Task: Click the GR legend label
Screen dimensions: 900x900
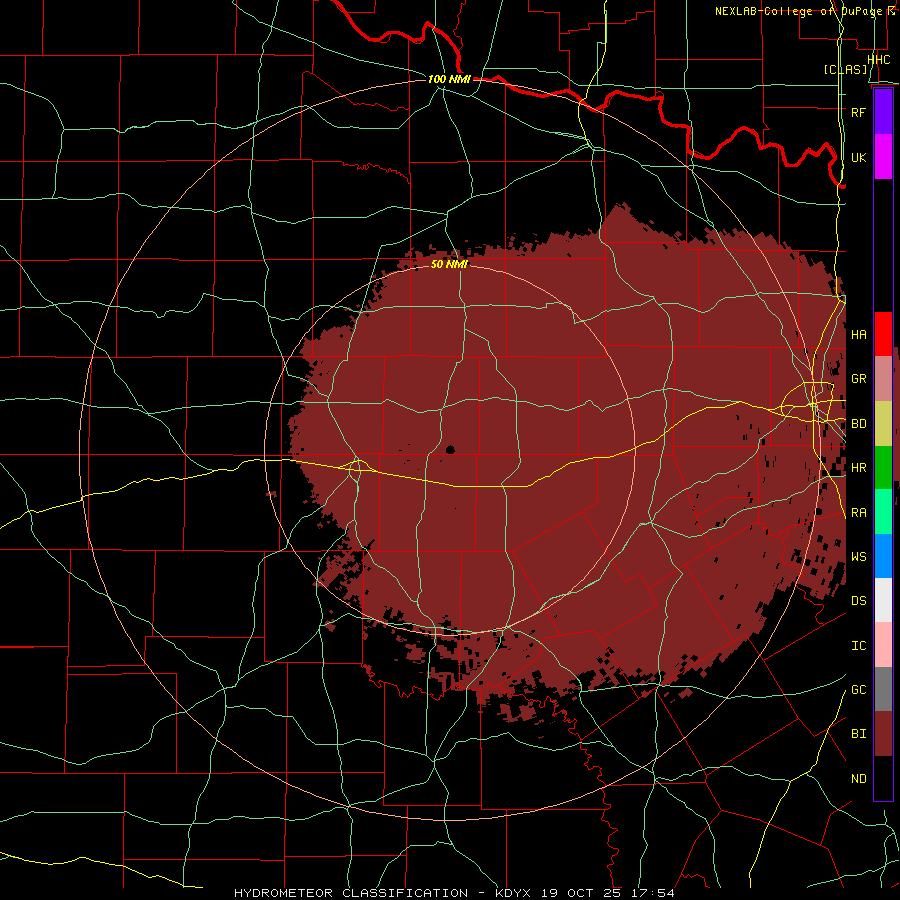Action: pyautogui.click(x=858, y=379)
